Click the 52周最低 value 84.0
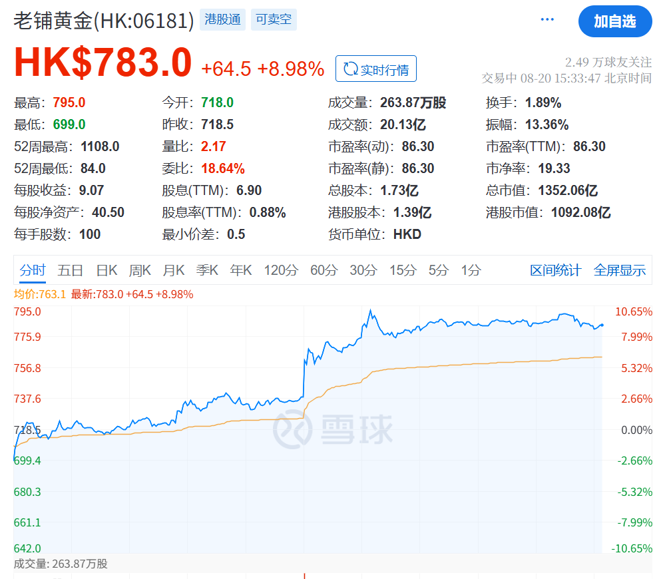 [x=93, y=168]
